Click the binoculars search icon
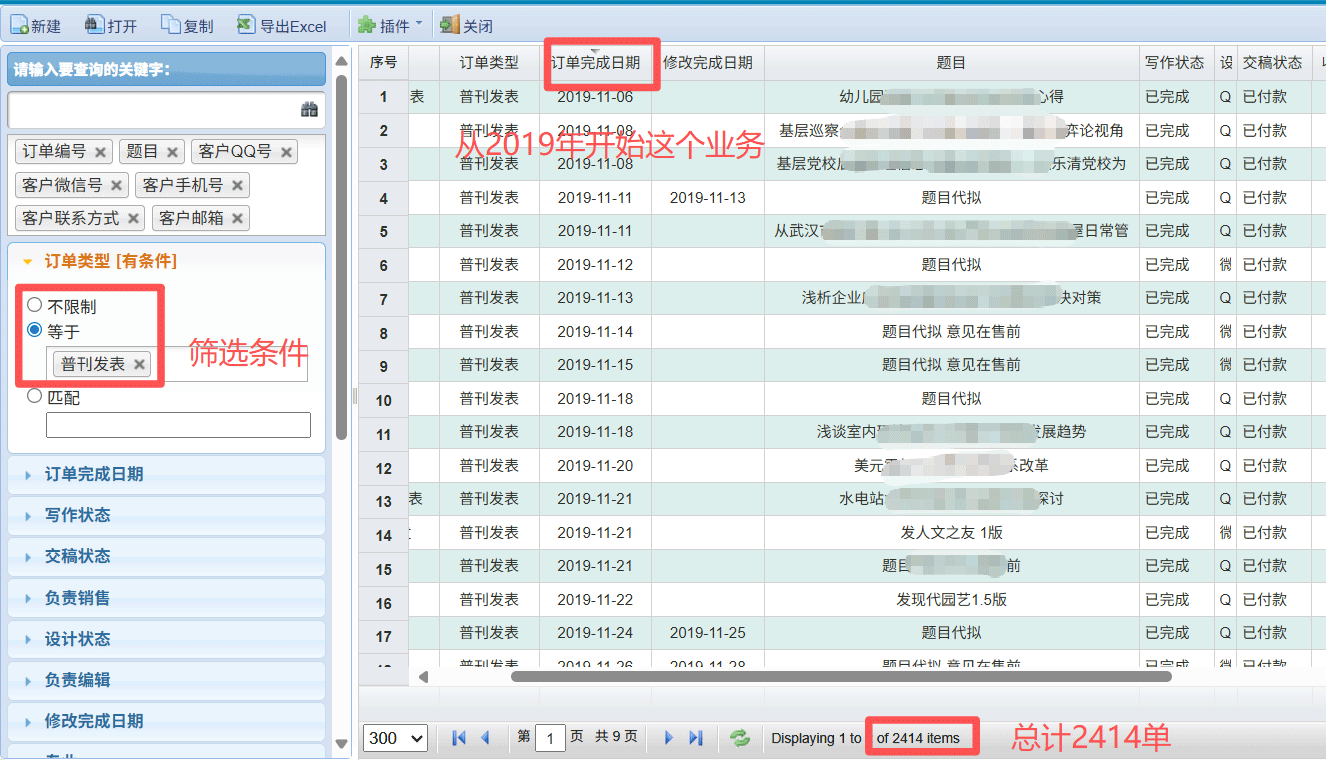The height and width of the screenshot is (760, 1326). coord(309,110)
